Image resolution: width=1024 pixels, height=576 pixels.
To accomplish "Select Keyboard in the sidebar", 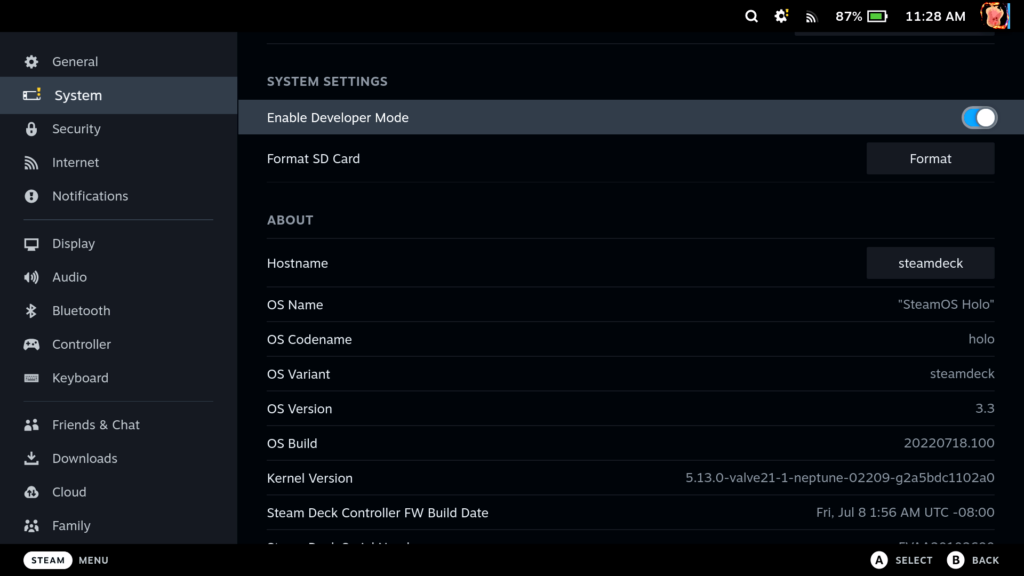I will pyautogui.click(x=80, y=378).
